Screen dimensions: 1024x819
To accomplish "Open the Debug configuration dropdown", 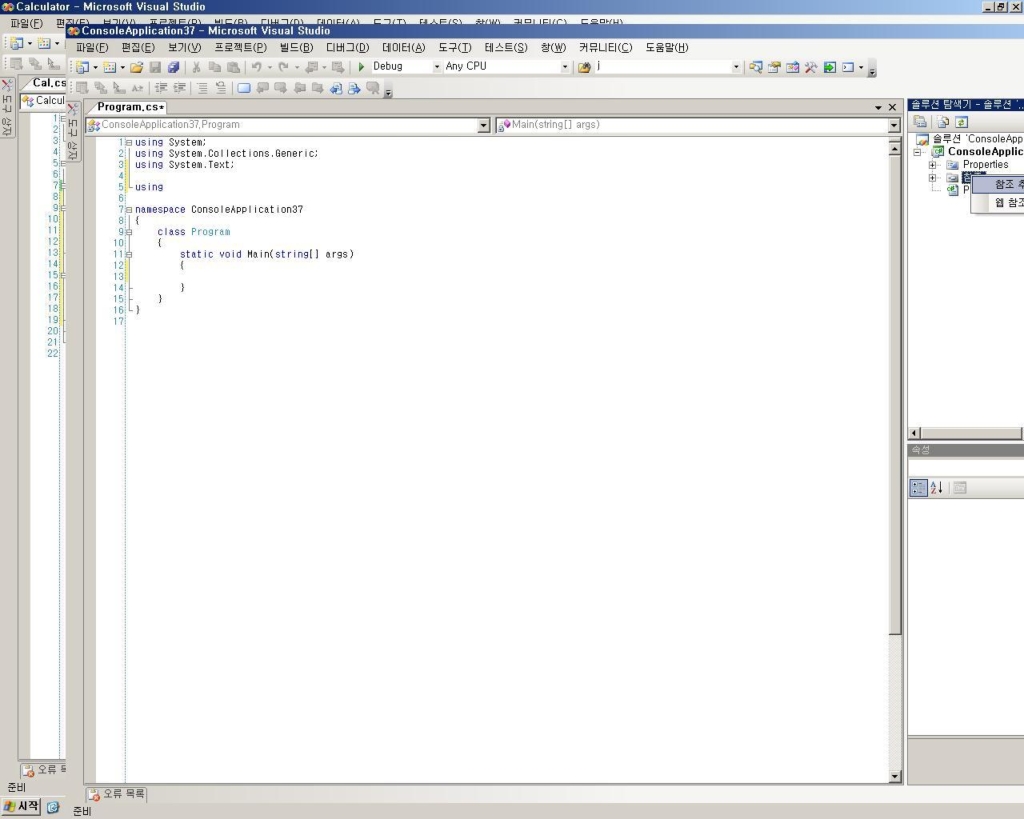I will point(437,67).
